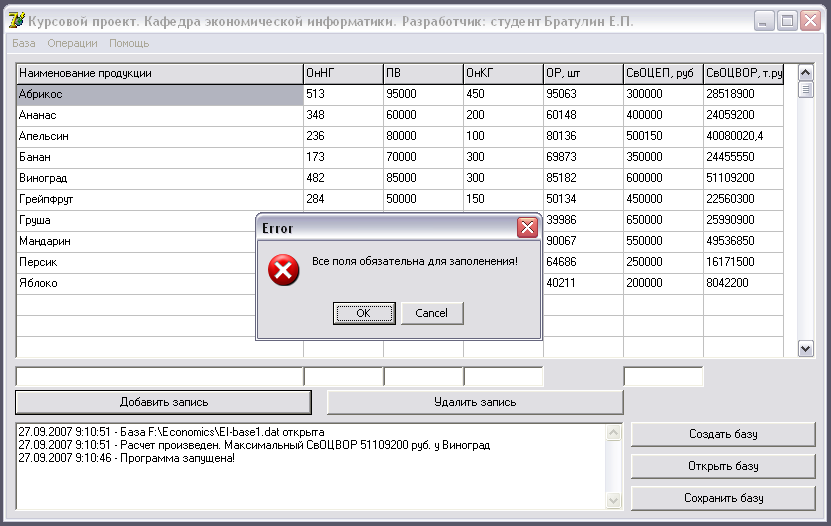This screenshot has height=526, width=831.
Task: Click the ОнКГ column header
Action: pyautogui.click(x=503, y=74)
